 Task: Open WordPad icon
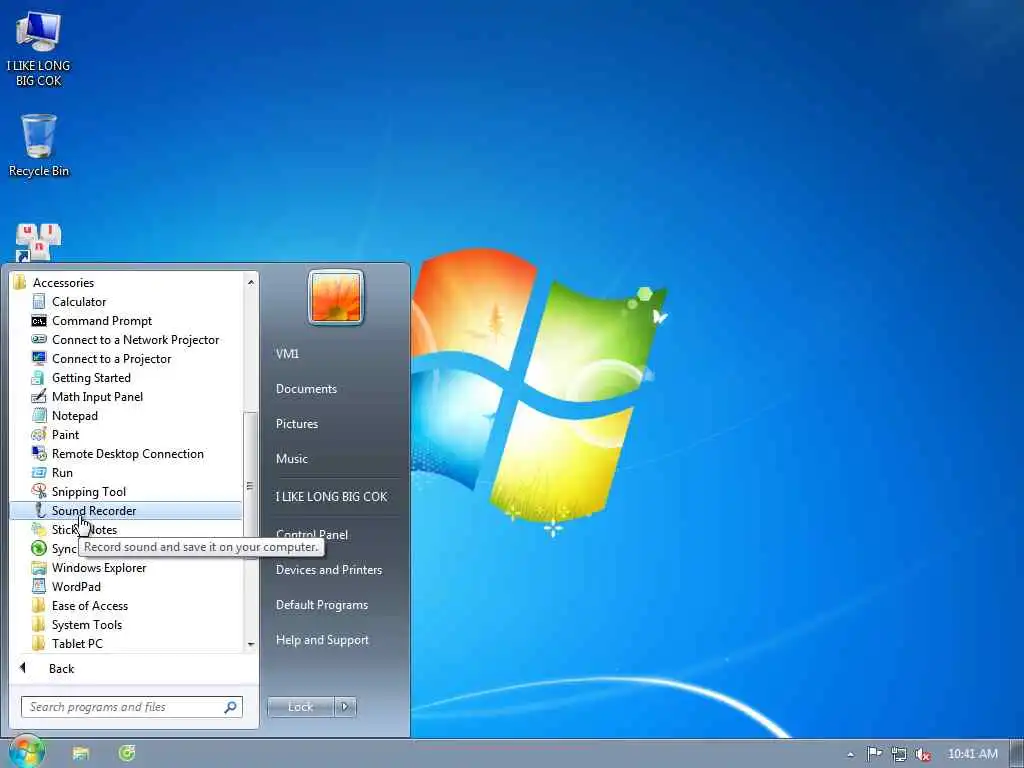click(39, 586)
